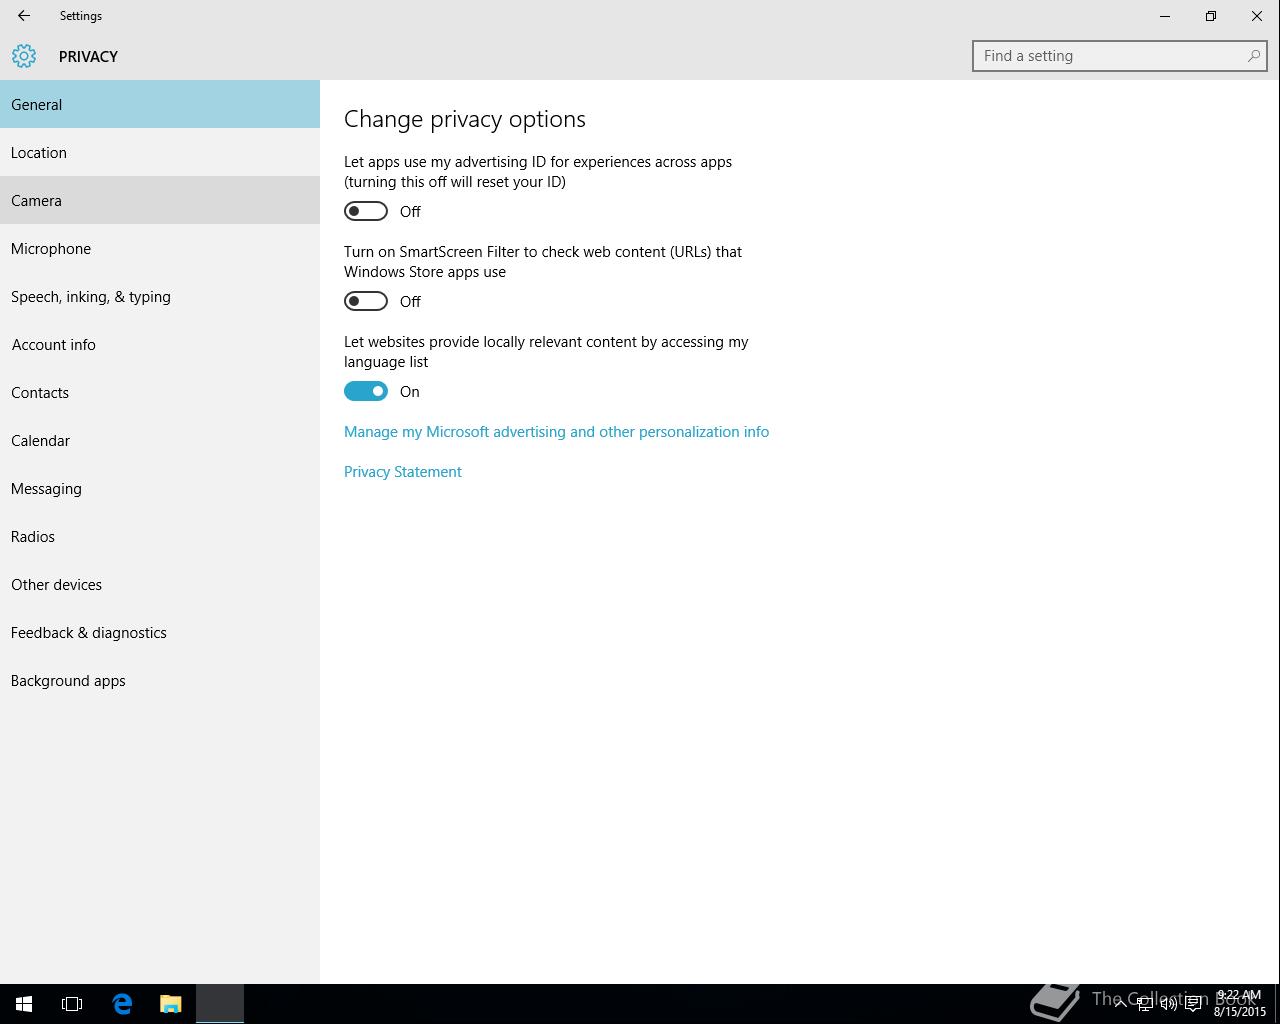Click the PRIVACY header title
The image size is (1280, 1024).
[88, 57]
